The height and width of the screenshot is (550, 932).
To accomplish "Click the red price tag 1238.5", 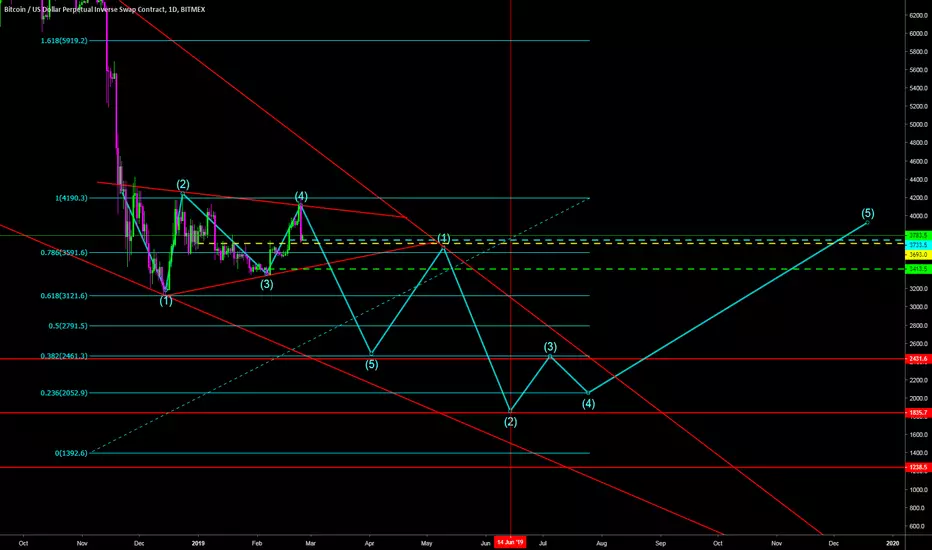I will coord(918,467).
